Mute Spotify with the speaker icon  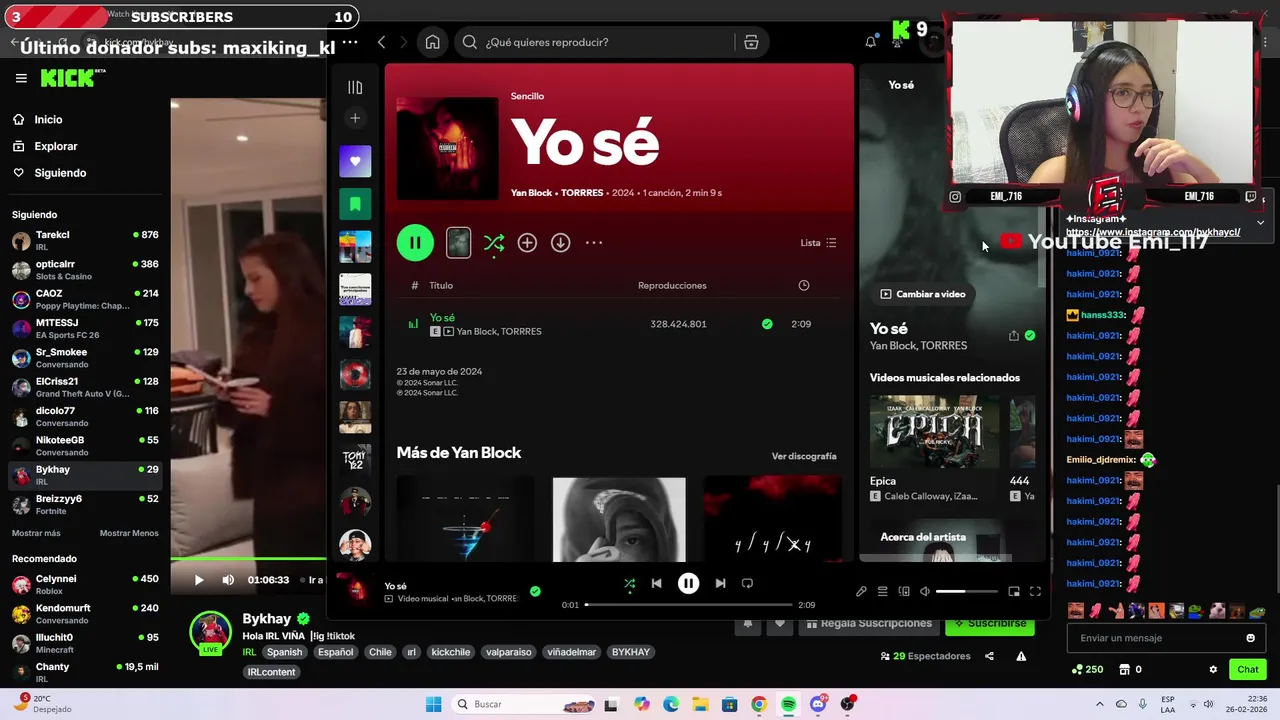[925, 592]
